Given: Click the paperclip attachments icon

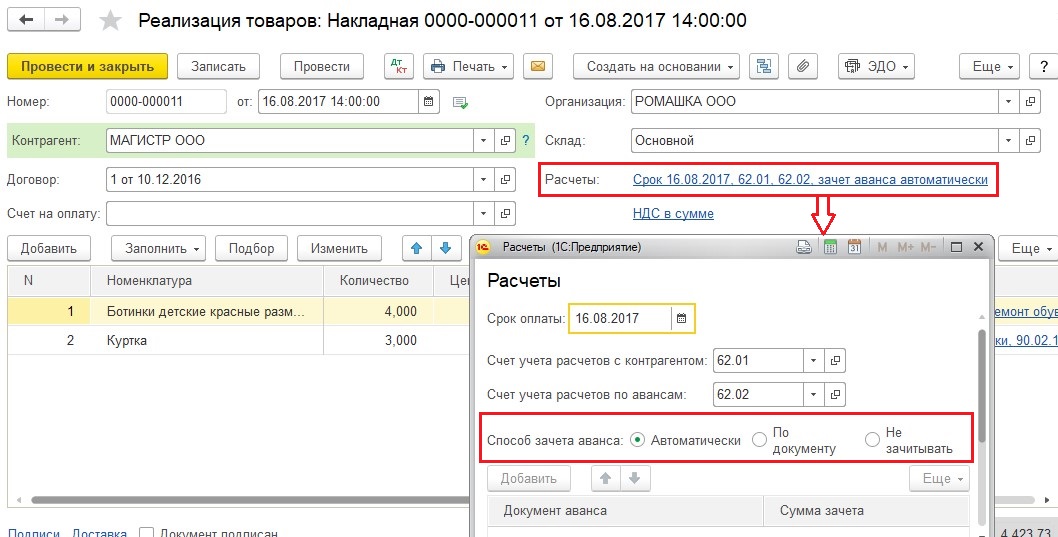Looking at the screenshot, I should [802, 66].
